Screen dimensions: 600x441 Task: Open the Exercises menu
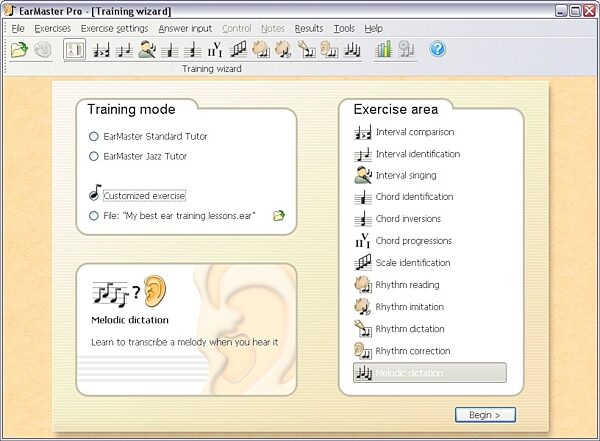pos(53,29)
